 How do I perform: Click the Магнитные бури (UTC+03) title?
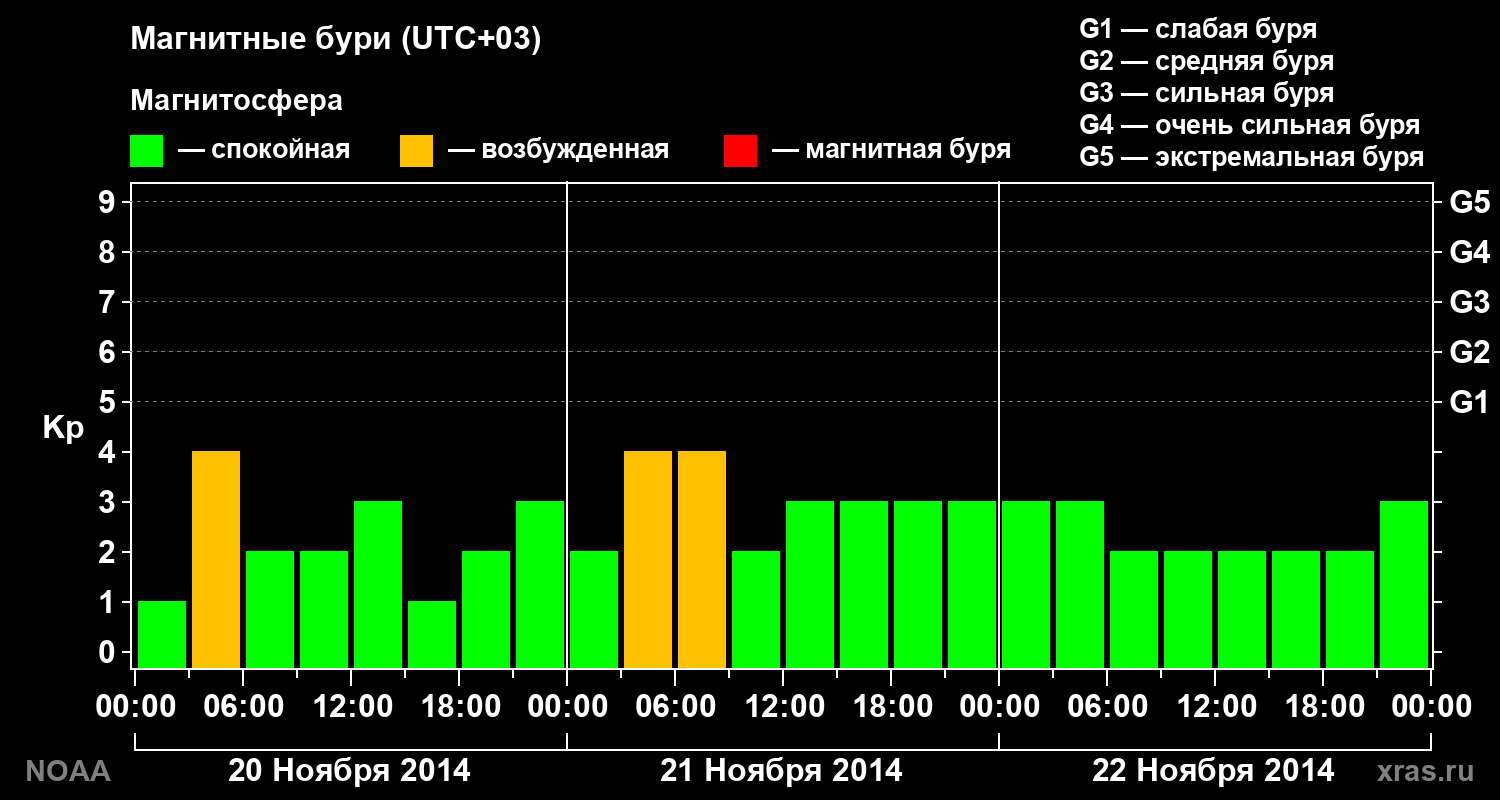coord(336,40)
